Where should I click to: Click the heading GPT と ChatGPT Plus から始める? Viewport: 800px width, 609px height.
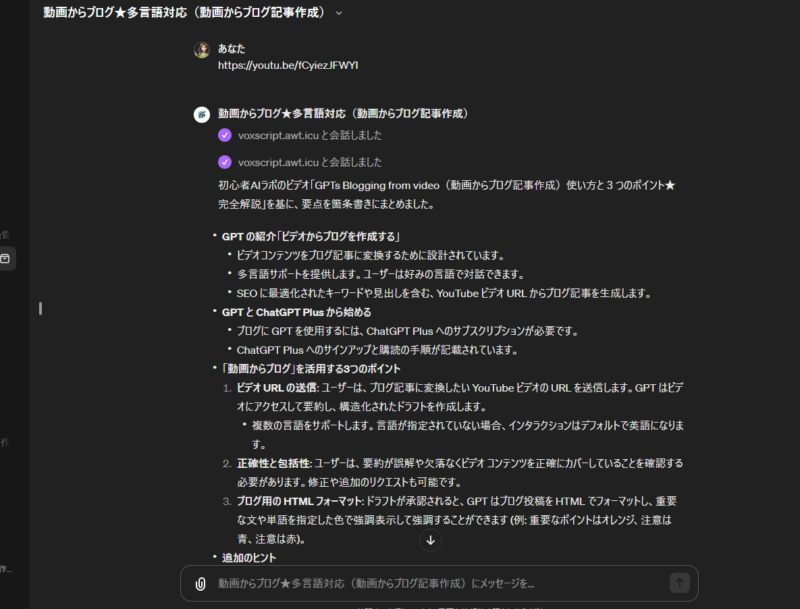(x=296, y=312)
